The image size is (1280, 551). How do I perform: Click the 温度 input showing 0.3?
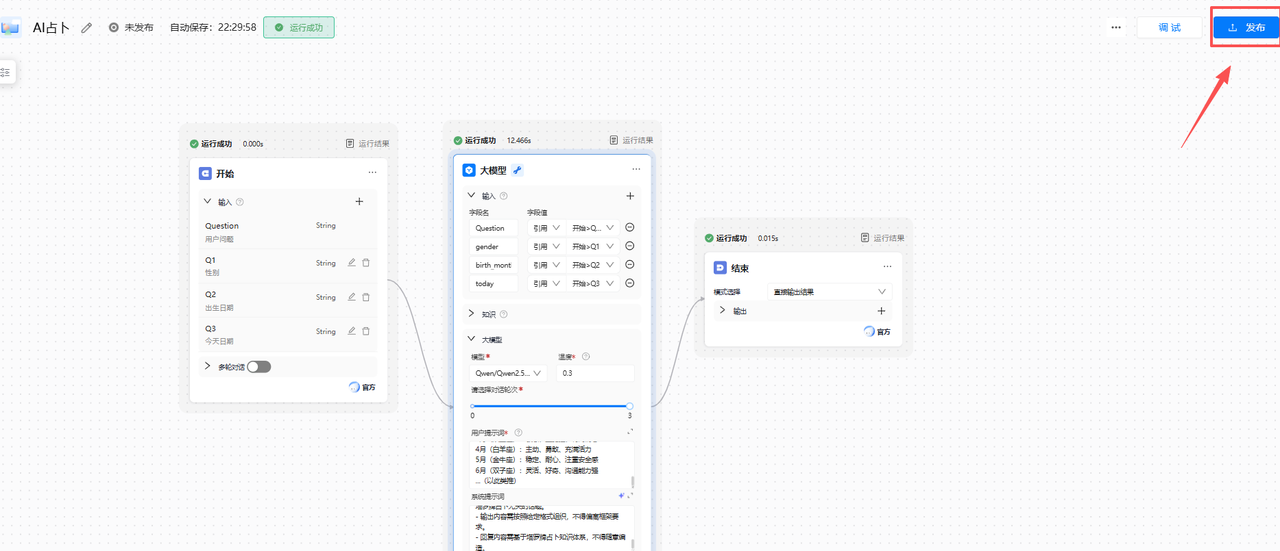click(x=596, y=373)
